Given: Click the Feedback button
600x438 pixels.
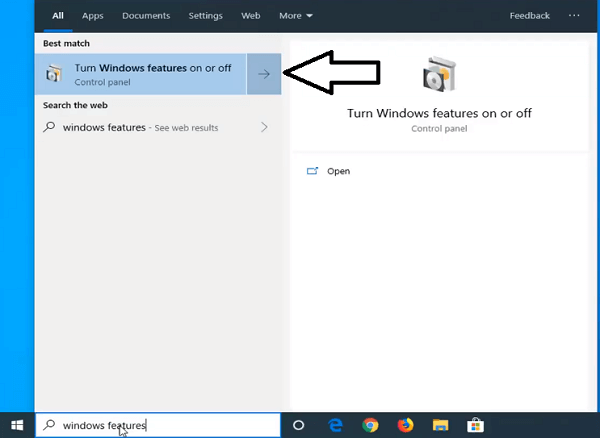Looking at the screenshot, I should 530,16.
